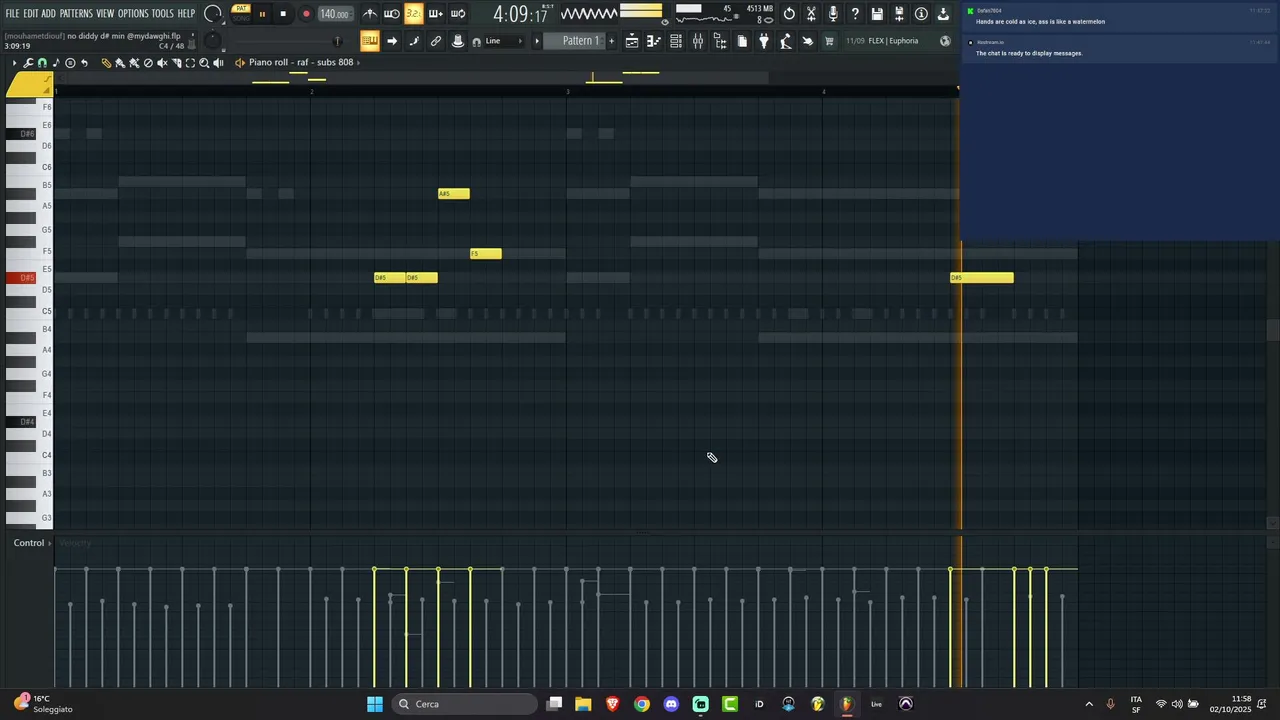Open the piano roll stamp note icon

tap(56, 63)
